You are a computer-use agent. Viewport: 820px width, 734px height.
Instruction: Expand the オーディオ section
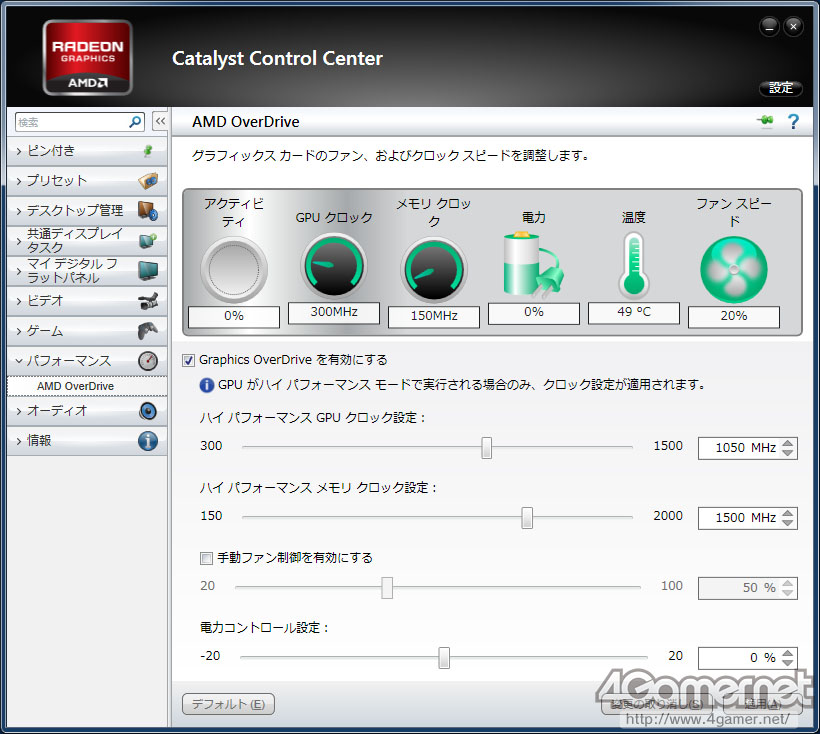click(x=19, y=411)
